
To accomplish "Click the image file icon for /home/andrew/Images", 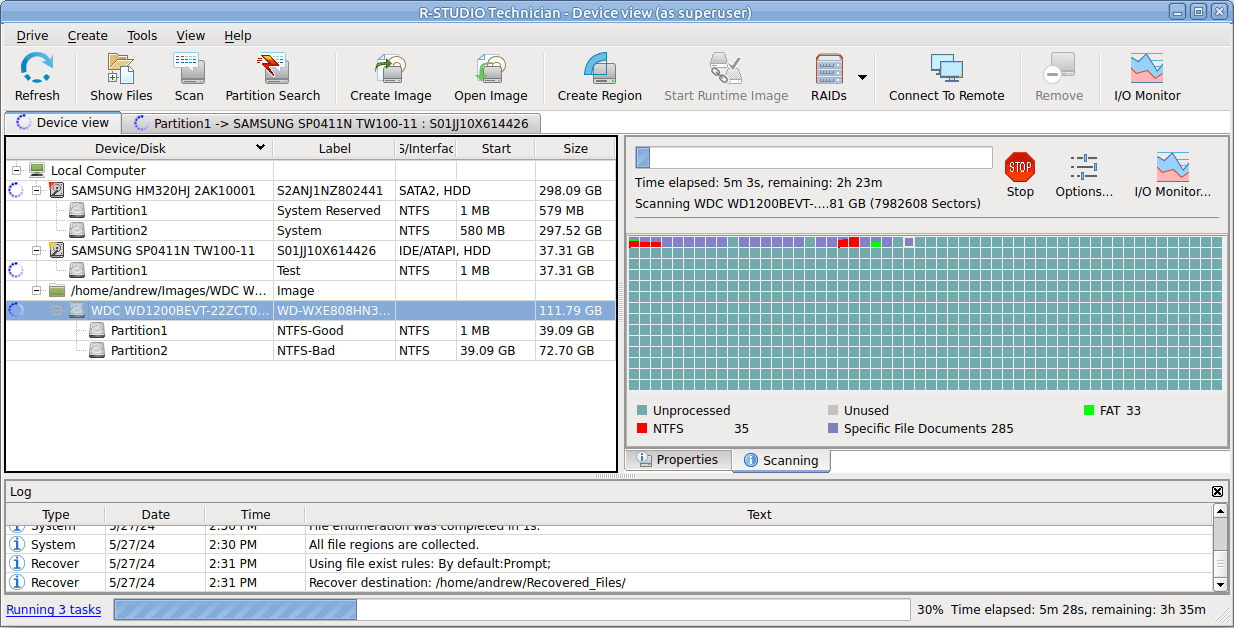I will pos(57,290).
